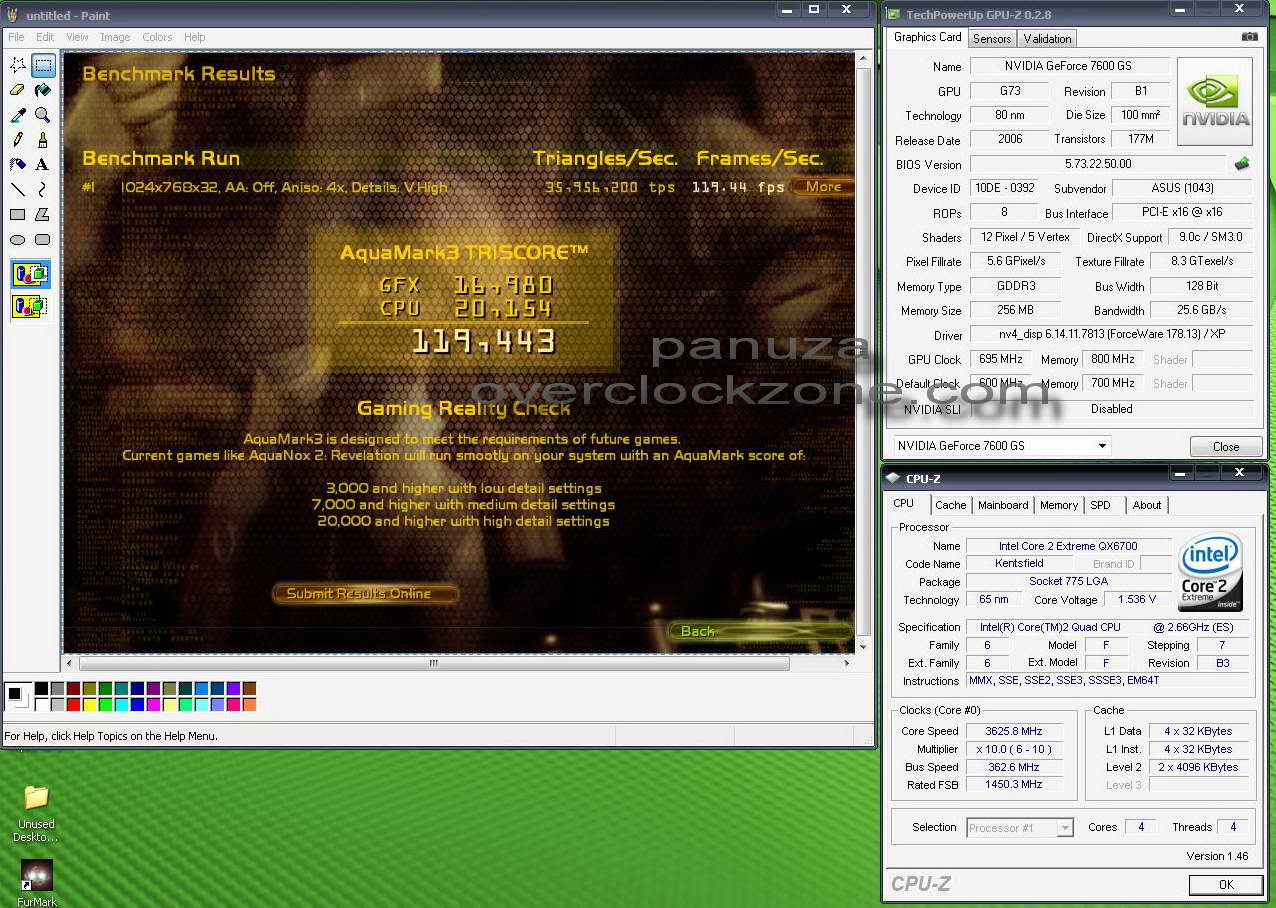Screen dimensions: 1276x908
Task: Open the File menu in Paint
Action: click(x=16, y=37)
